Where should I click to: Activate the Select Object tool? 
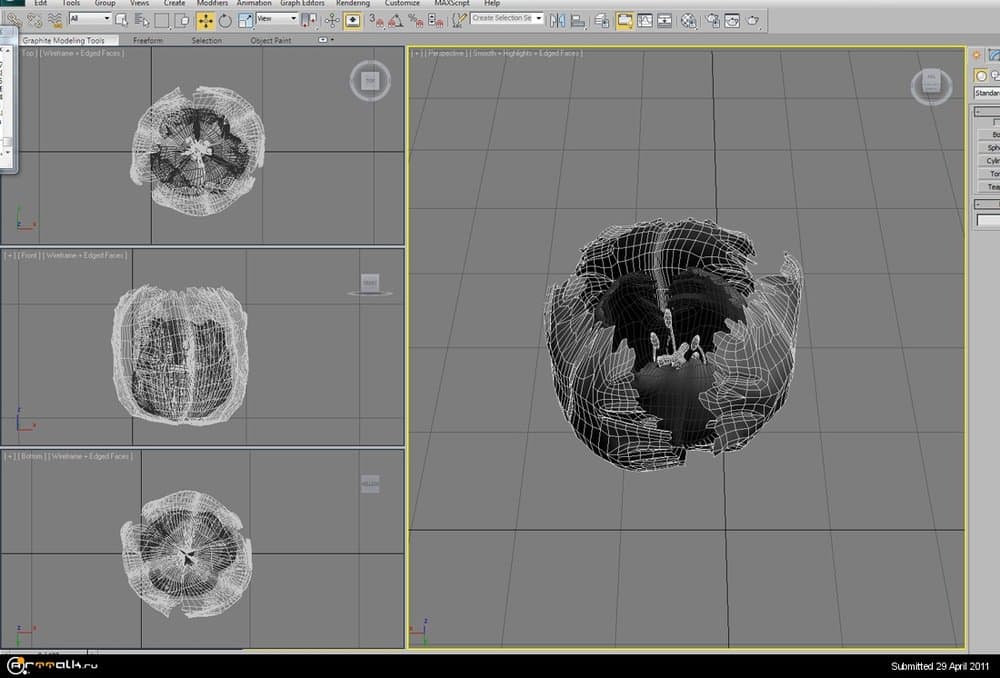122,20
